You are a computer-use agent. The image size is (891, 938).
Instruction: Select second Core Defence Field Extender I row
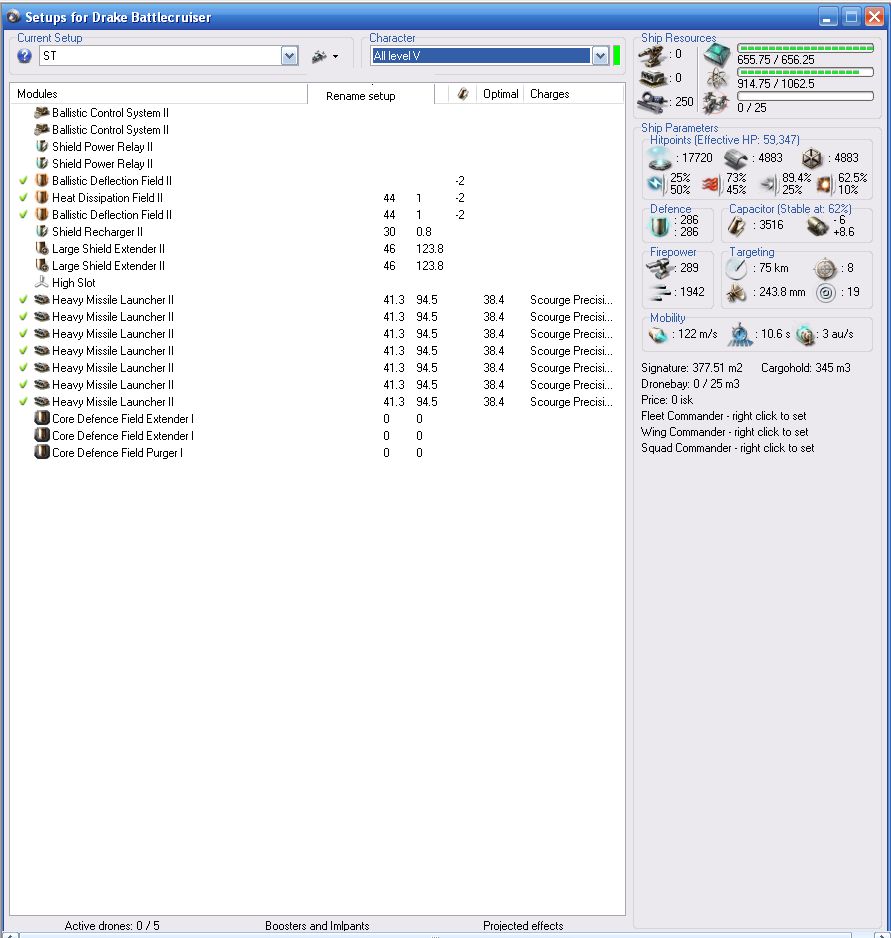(317, 436)
